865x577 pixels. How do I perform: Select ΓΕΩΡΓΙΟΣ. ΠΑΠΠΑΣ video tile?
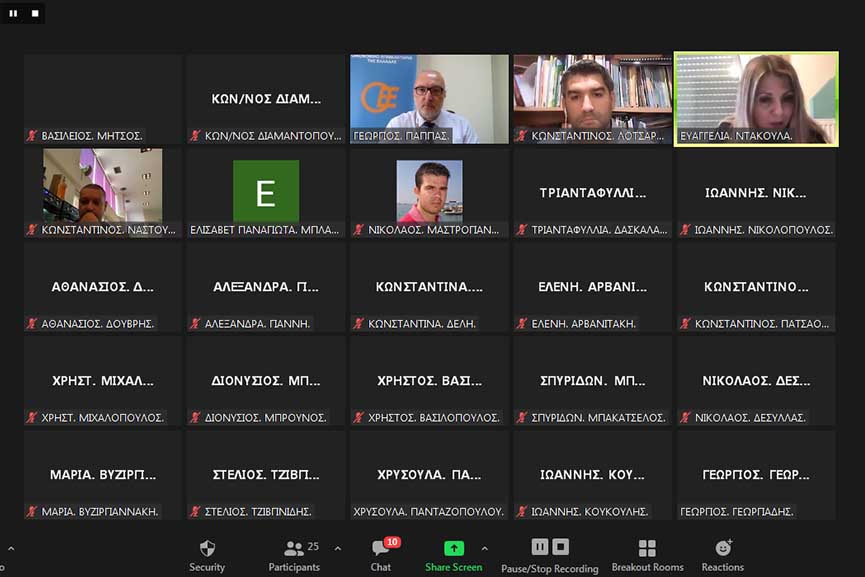pyautogui.click(x=429, y=99)
